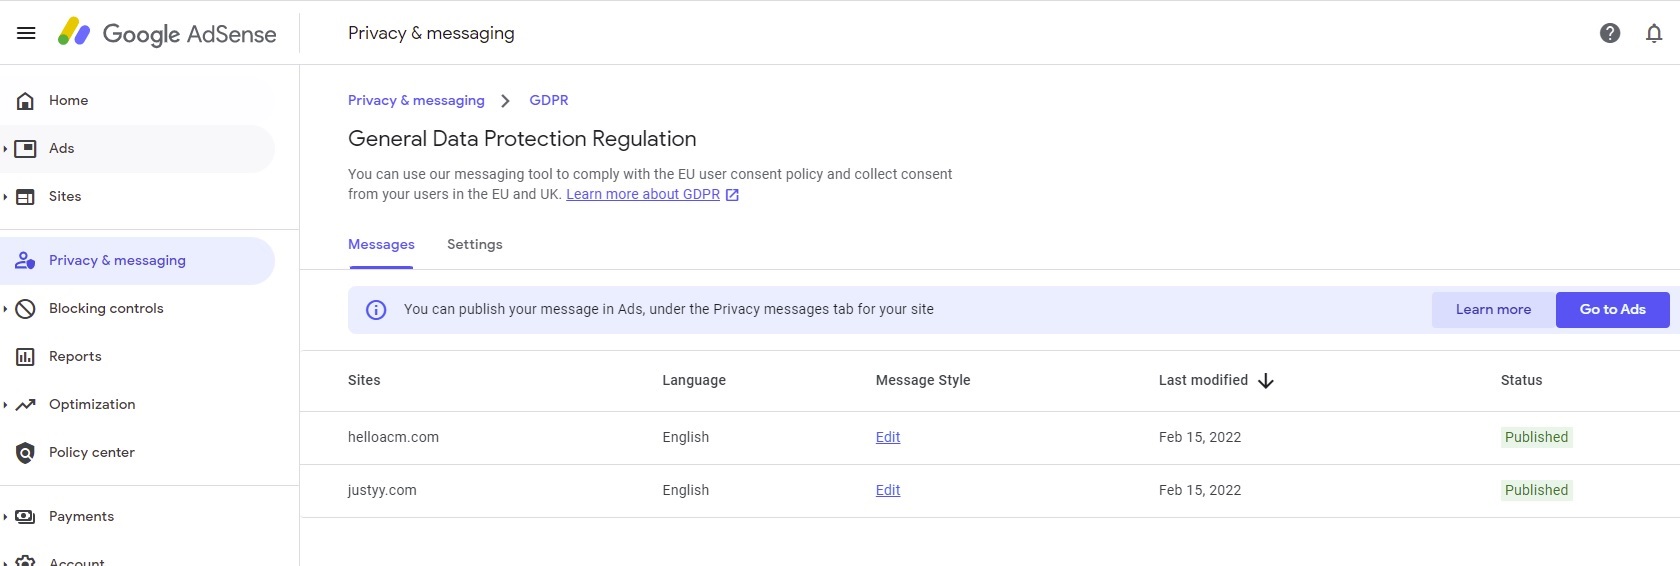Click Edit for helloacm.com
This screenshot has height=566, width=1680.
click(888, 437)
